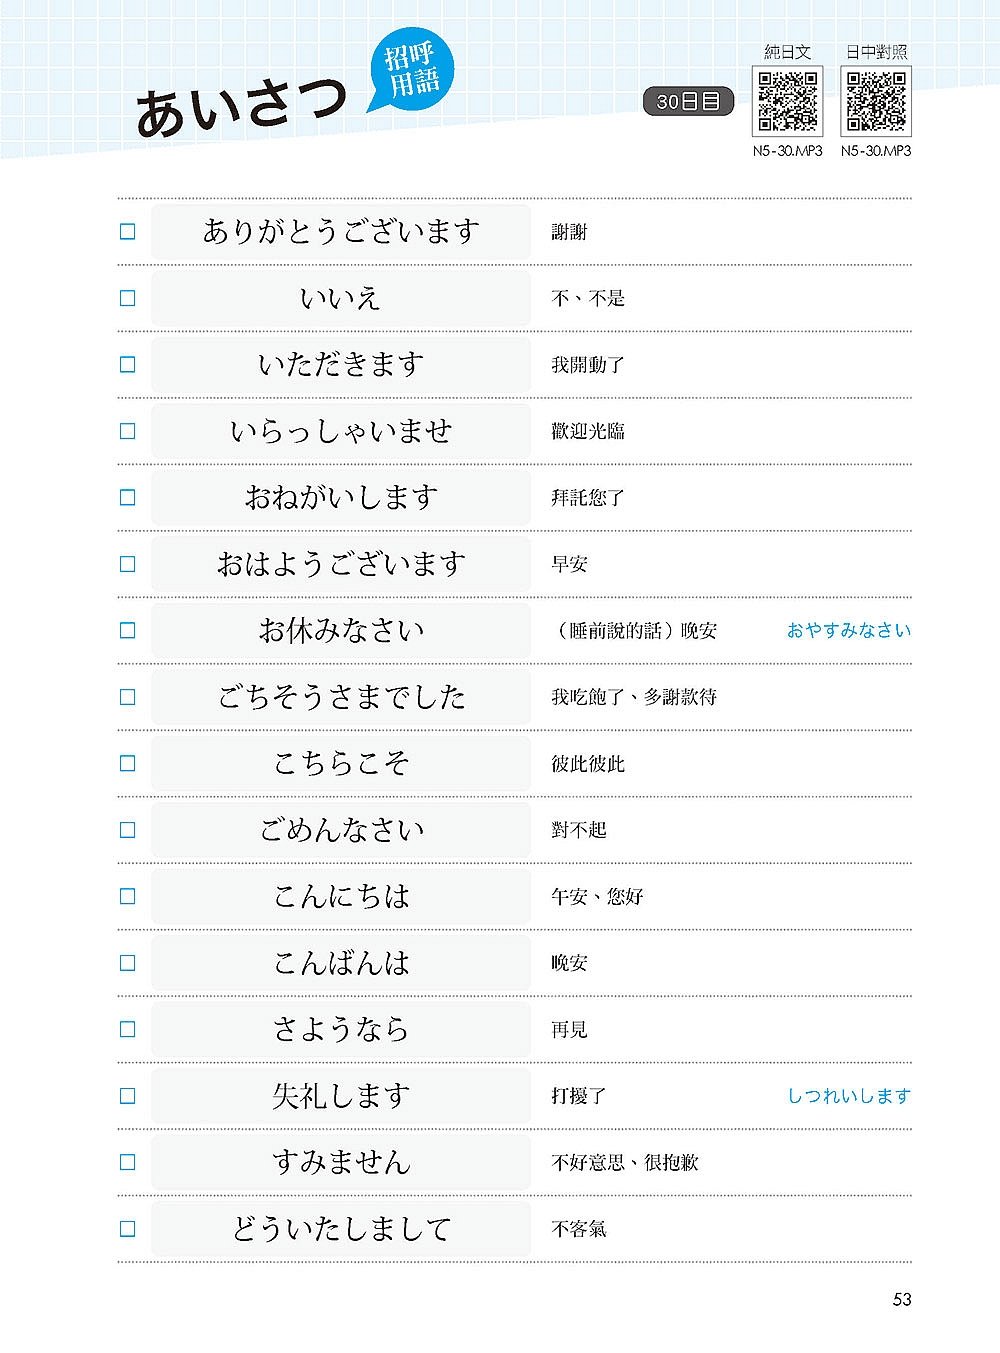
Task: Click the 純日文 QR code
Action: tap(787, 102)
